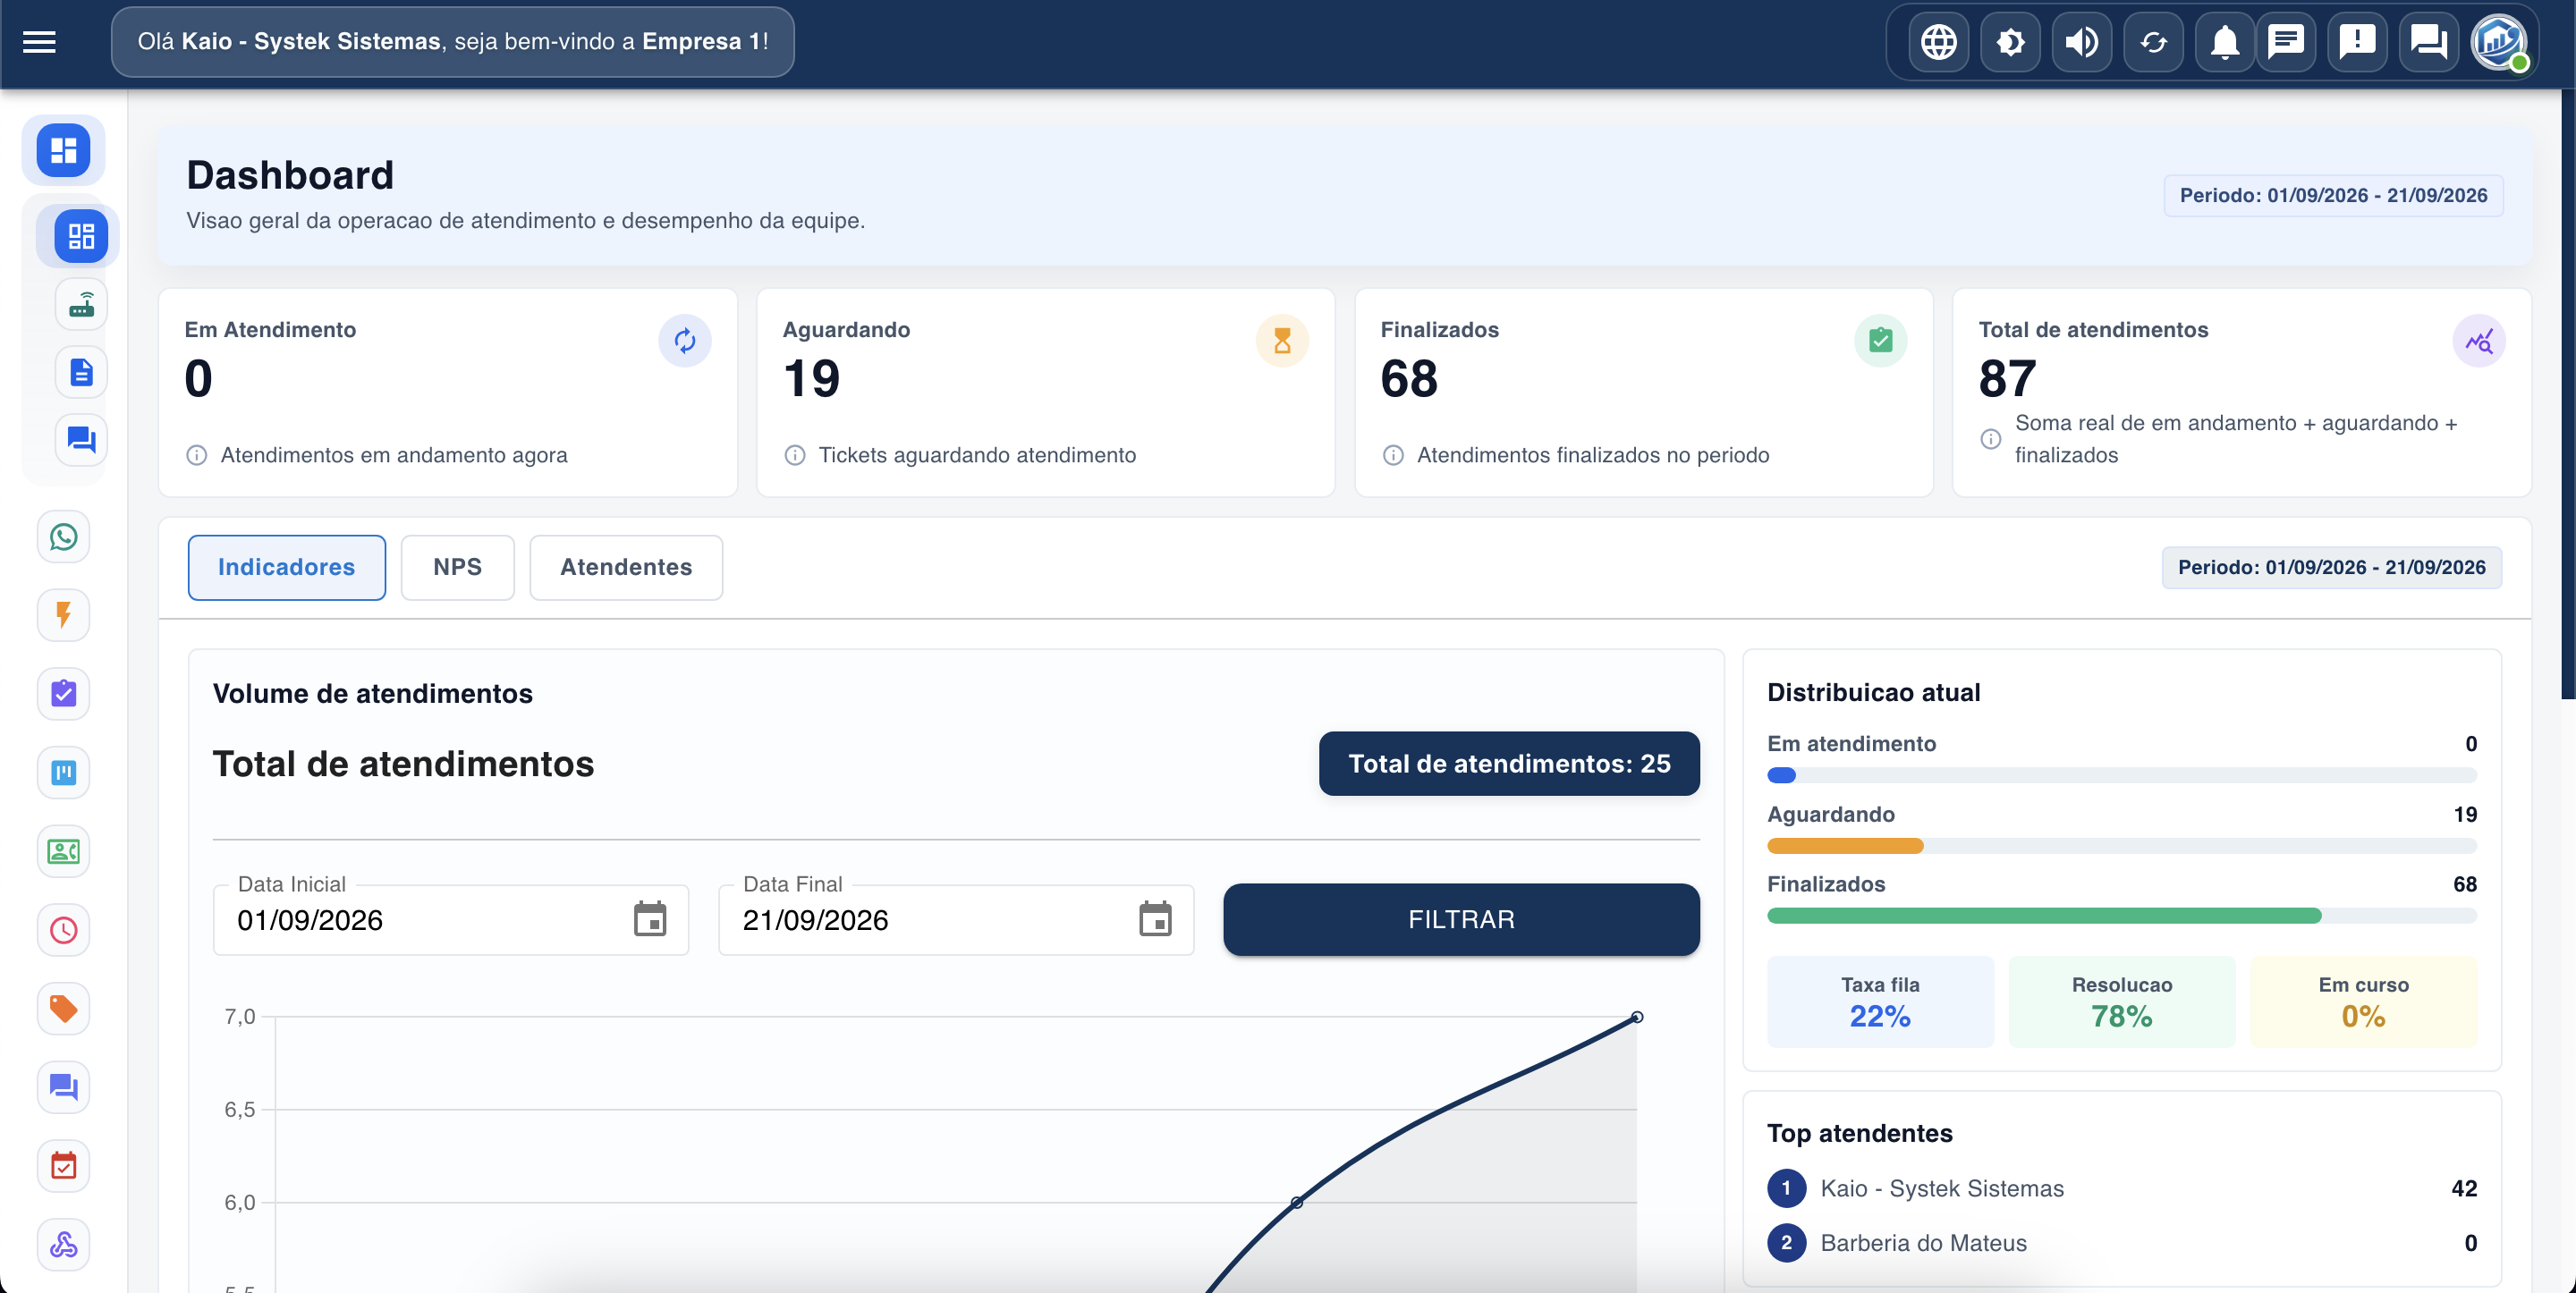Select Kaio - Systek Sistemas in Top atendentes
This screenshot has width=2576, height=1293.
tap(2122, 1188)
